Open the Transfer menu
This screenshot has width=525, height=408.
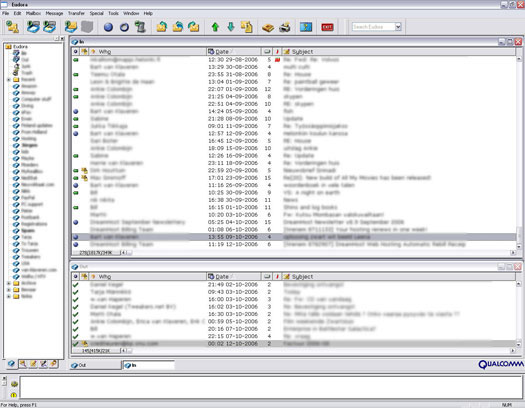(76, 13)
